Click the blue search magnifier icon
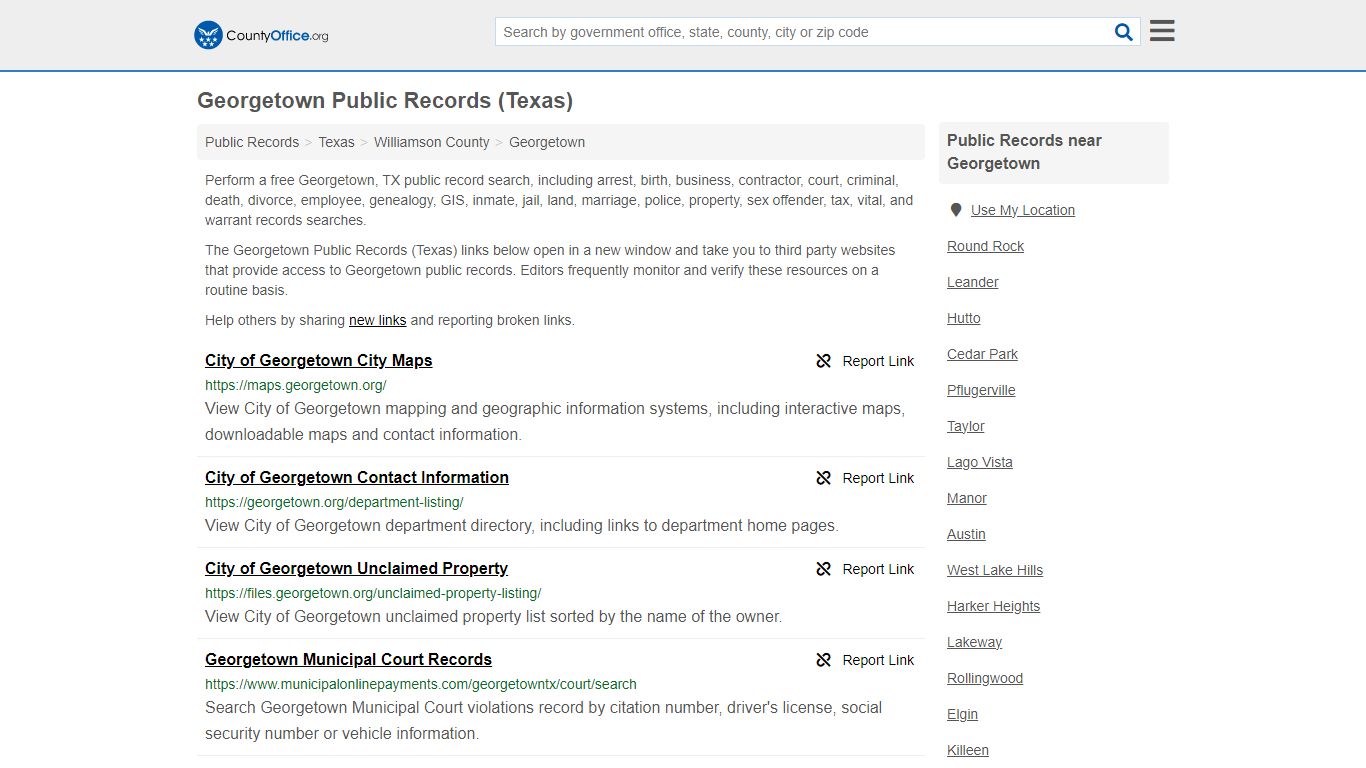This screenshot has height=768, width=1366. click(x=1124, y=32)
